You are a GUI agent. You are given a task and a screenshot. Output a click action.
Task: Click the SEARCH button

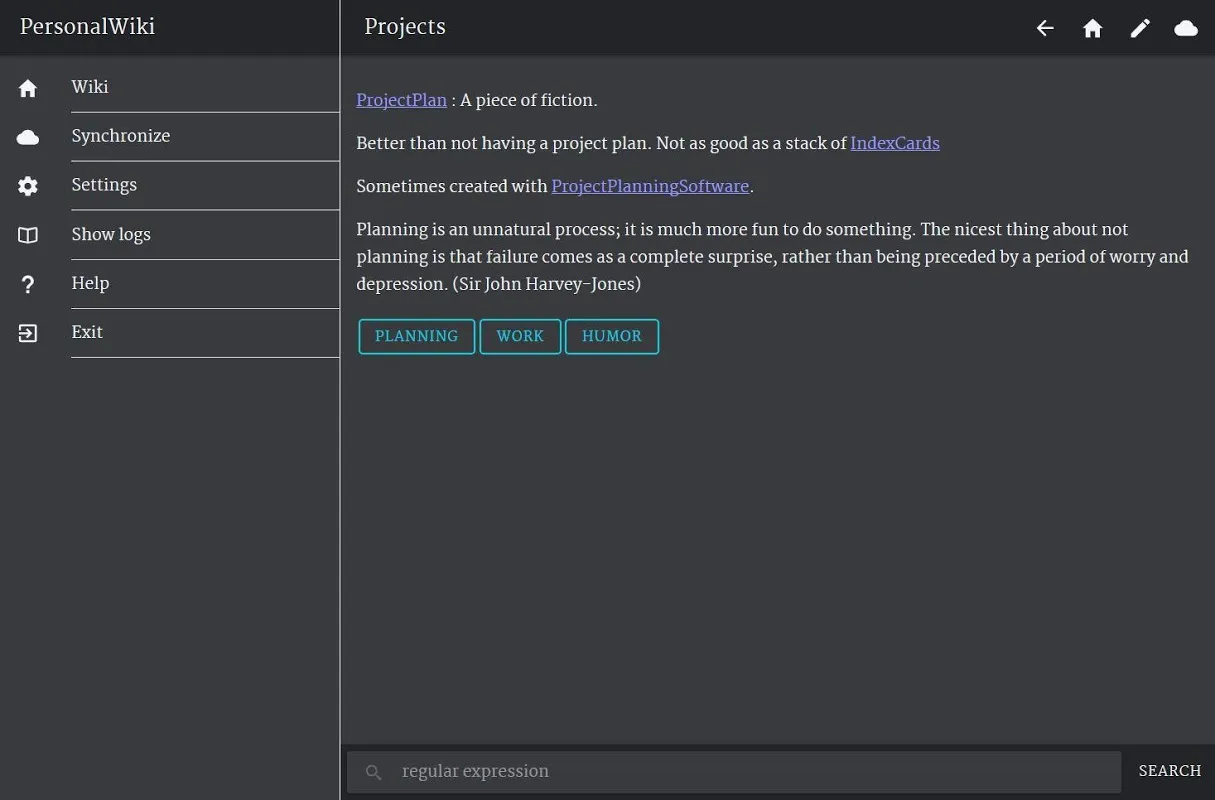click(1170, 771)
